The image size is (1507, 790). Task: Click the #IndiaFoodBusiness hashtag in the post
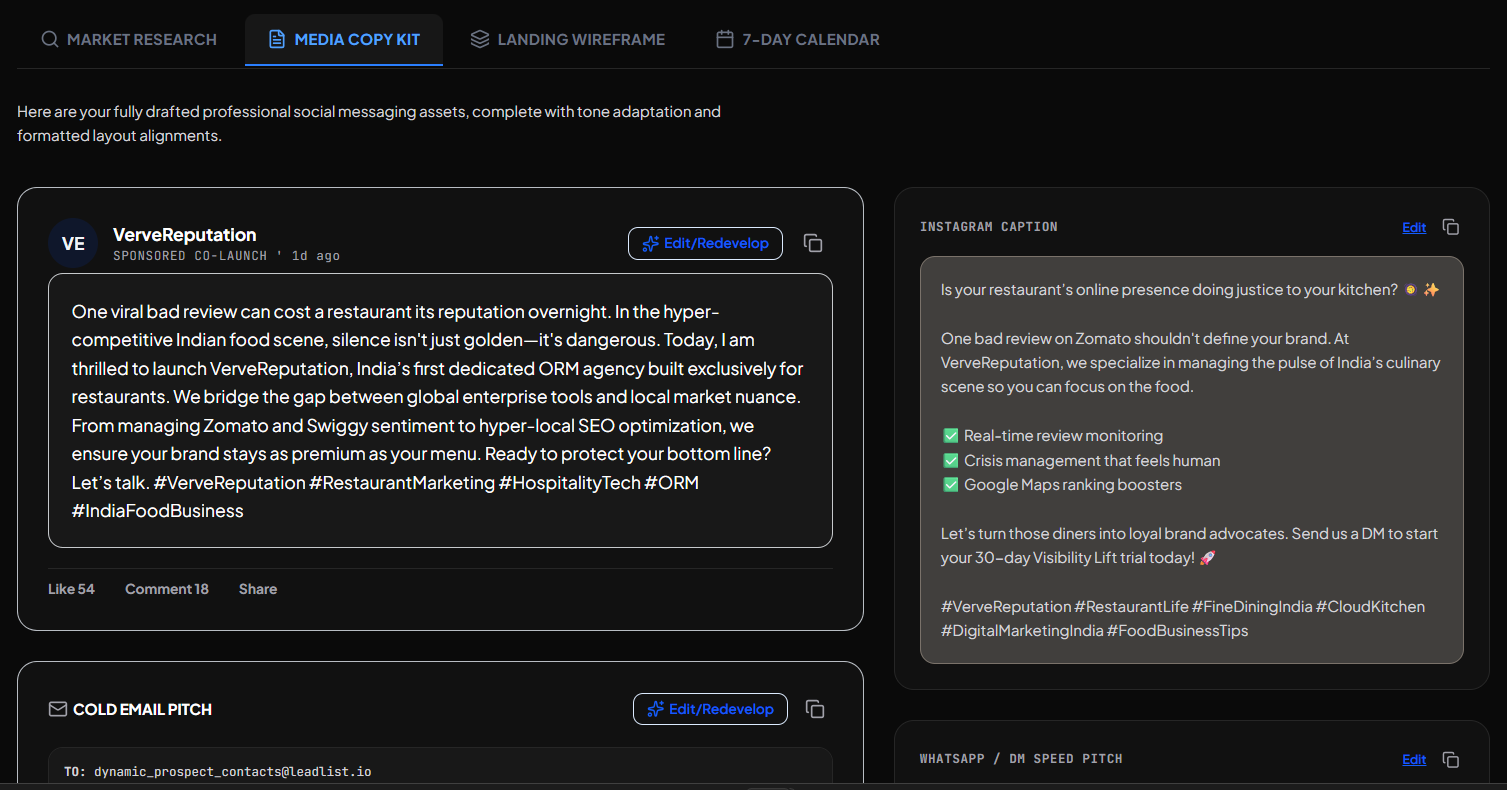[158, 511]
